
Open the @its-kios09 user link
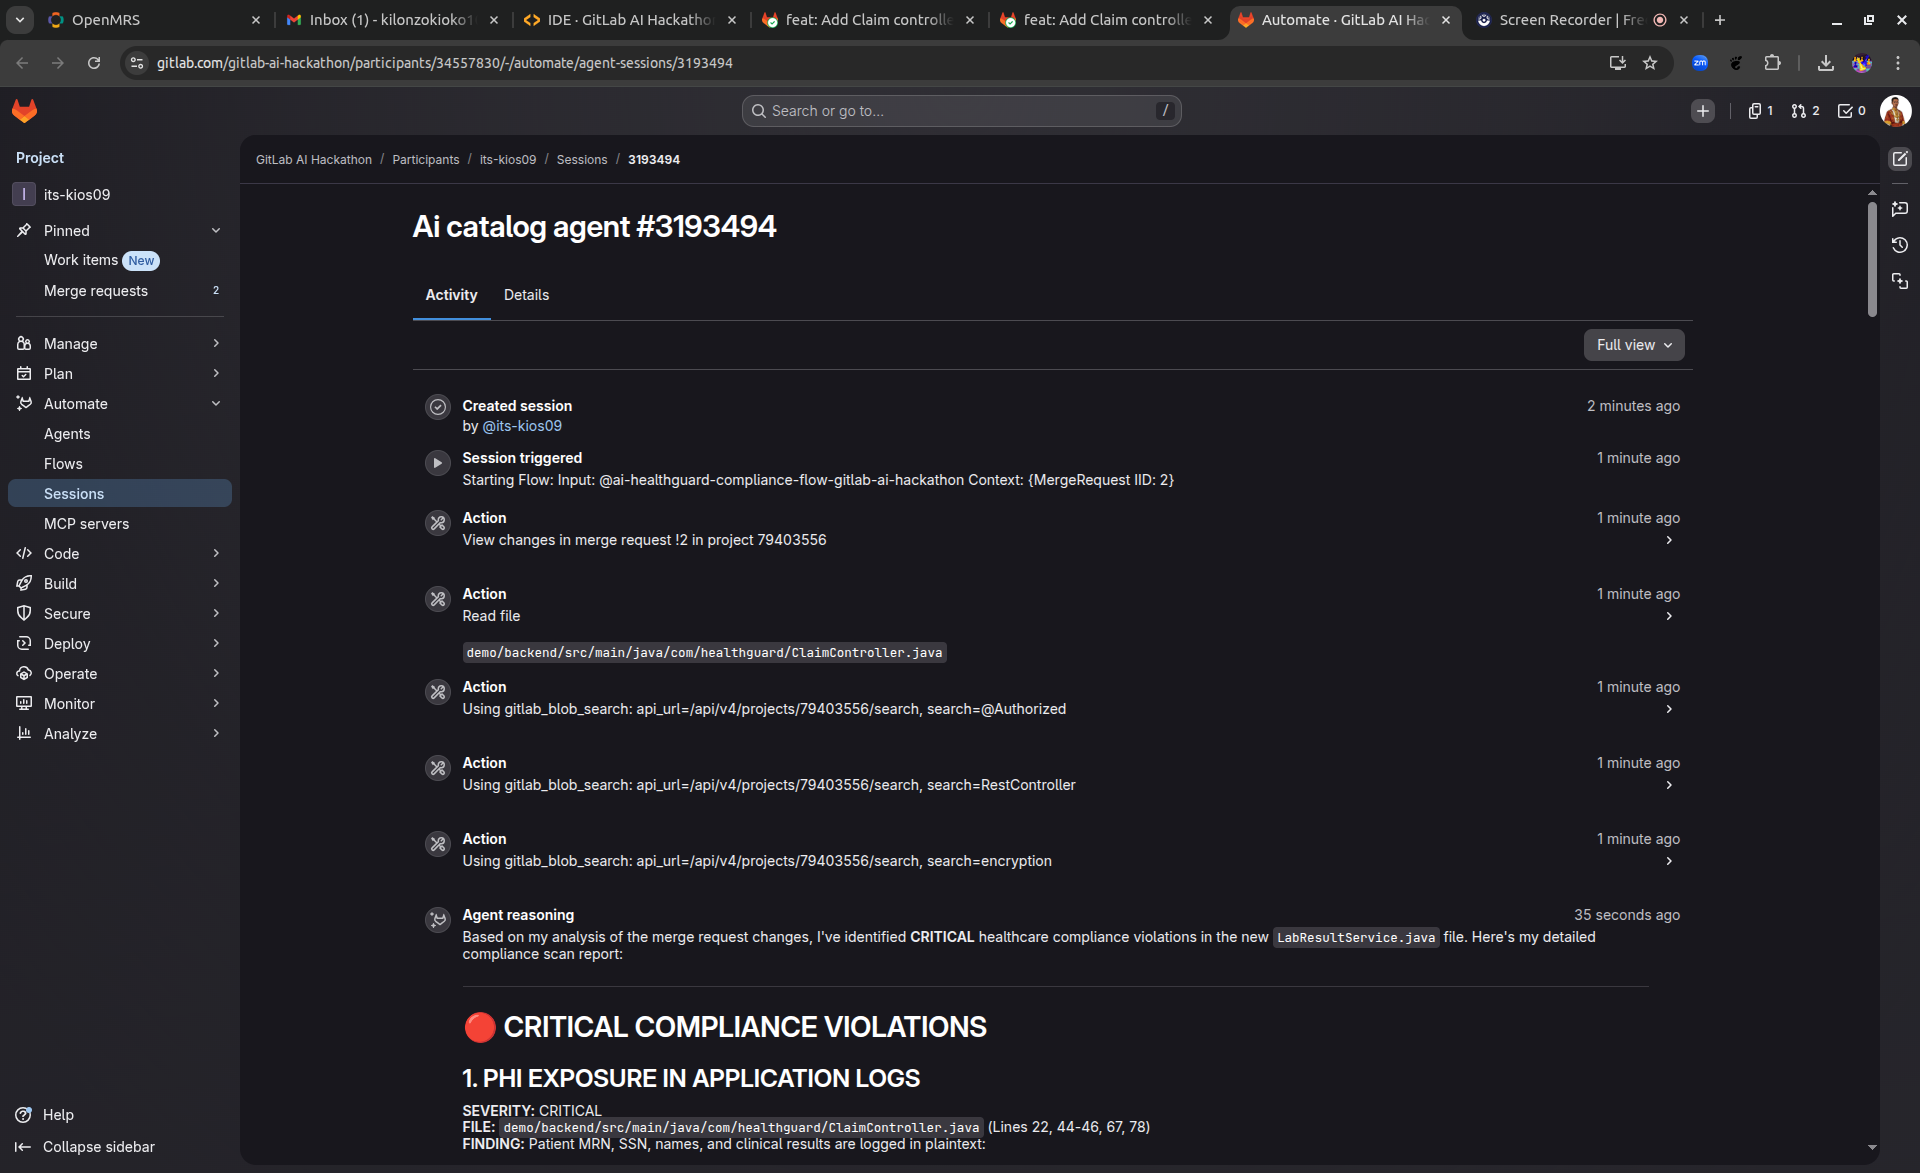click(x=522, y=426)
